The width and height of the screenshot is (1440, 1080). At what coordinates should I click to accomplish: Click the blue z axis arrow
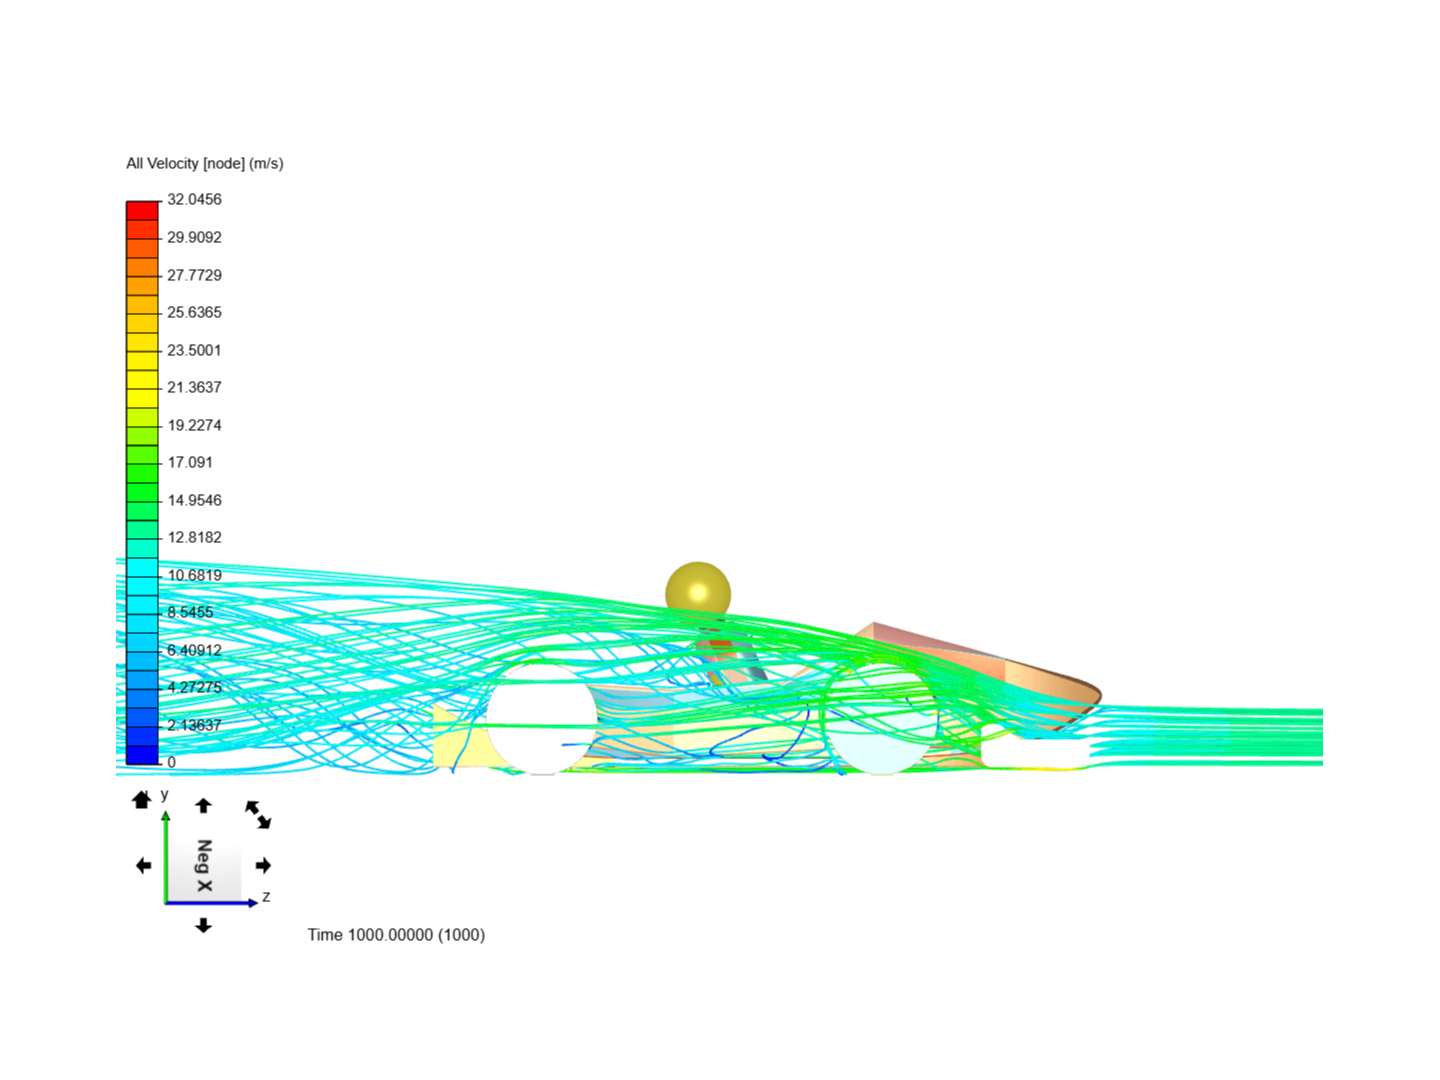pyautogui.click(x=211, y=903)
